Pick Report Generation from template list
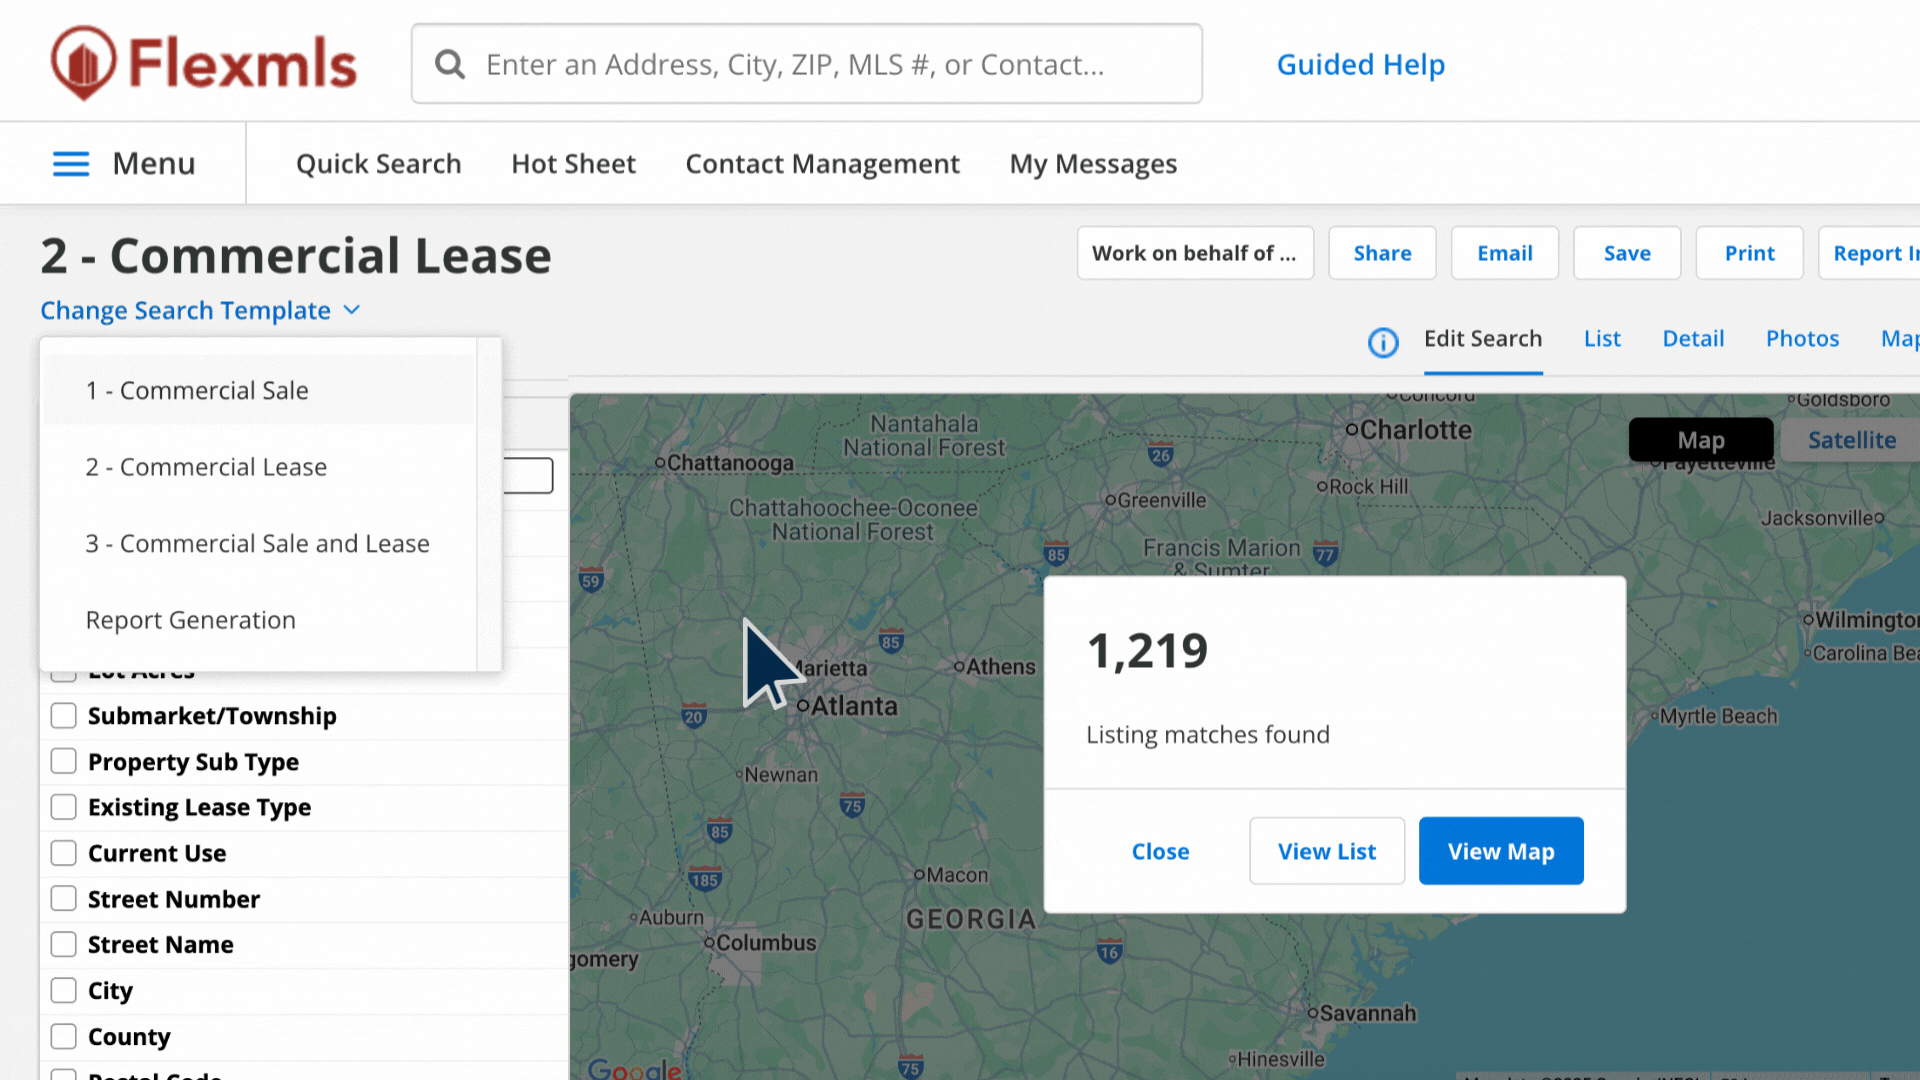 click(x=191, y=620)
